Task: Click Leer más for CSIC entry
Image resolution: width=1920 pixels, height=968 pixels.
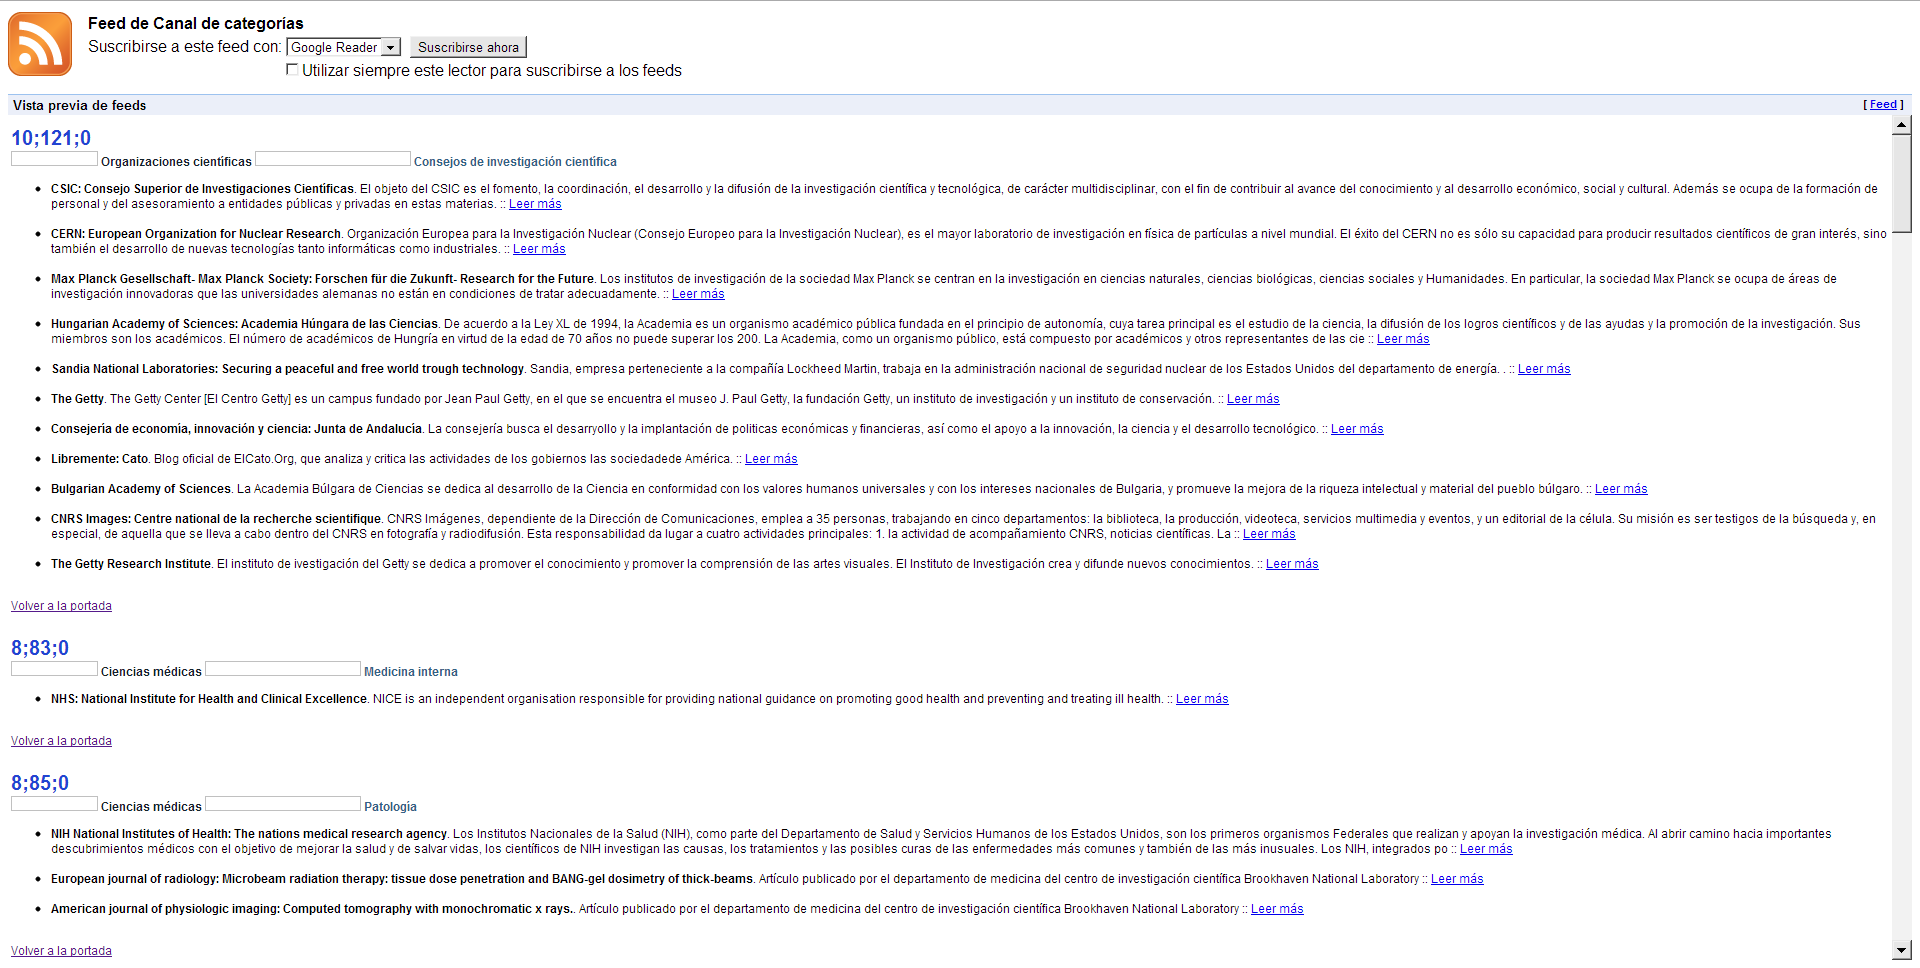Action: click(535, 204)
